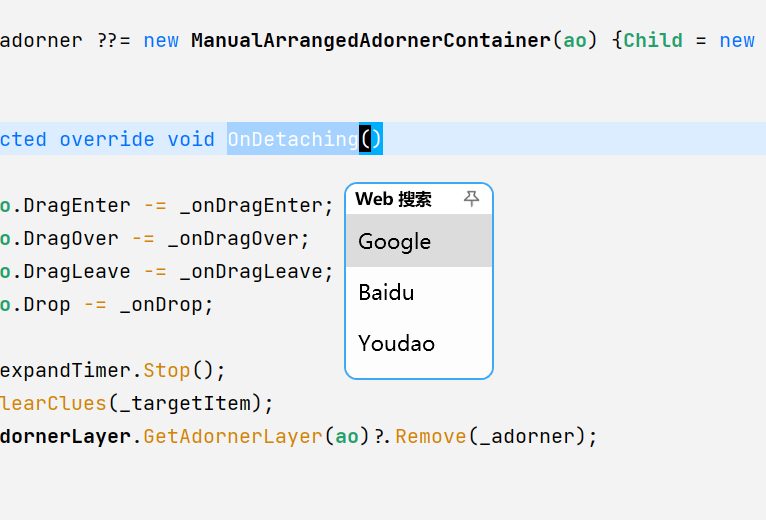The image size is (766, 520).
Task: Place the cursor on the _onDragEnter identifier
Action: click(252, 205)
